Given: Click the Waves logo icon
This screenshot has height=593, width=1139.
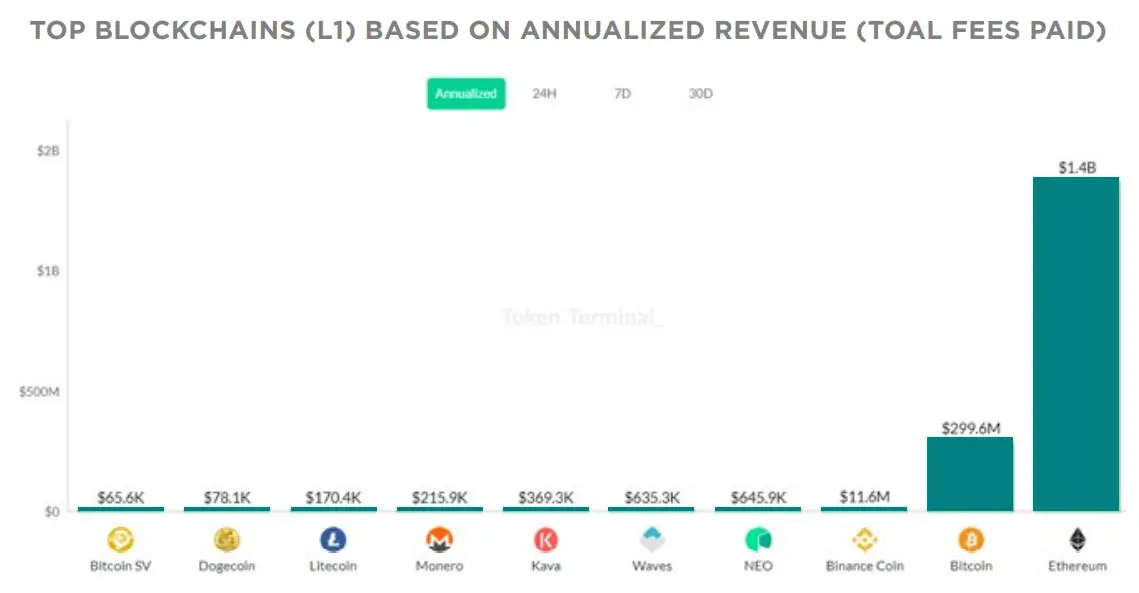Looking at the screenshot, I should point(652,540).
